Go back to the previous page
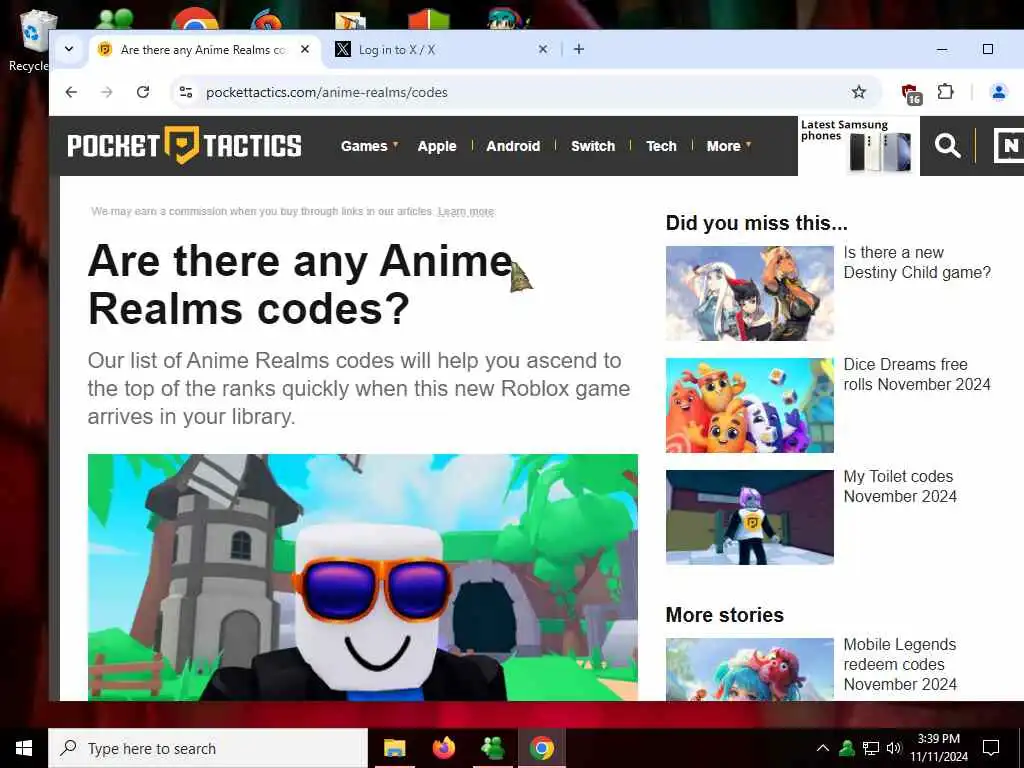This screenshot has width=1024, height=768. click(x=71, y=92)
